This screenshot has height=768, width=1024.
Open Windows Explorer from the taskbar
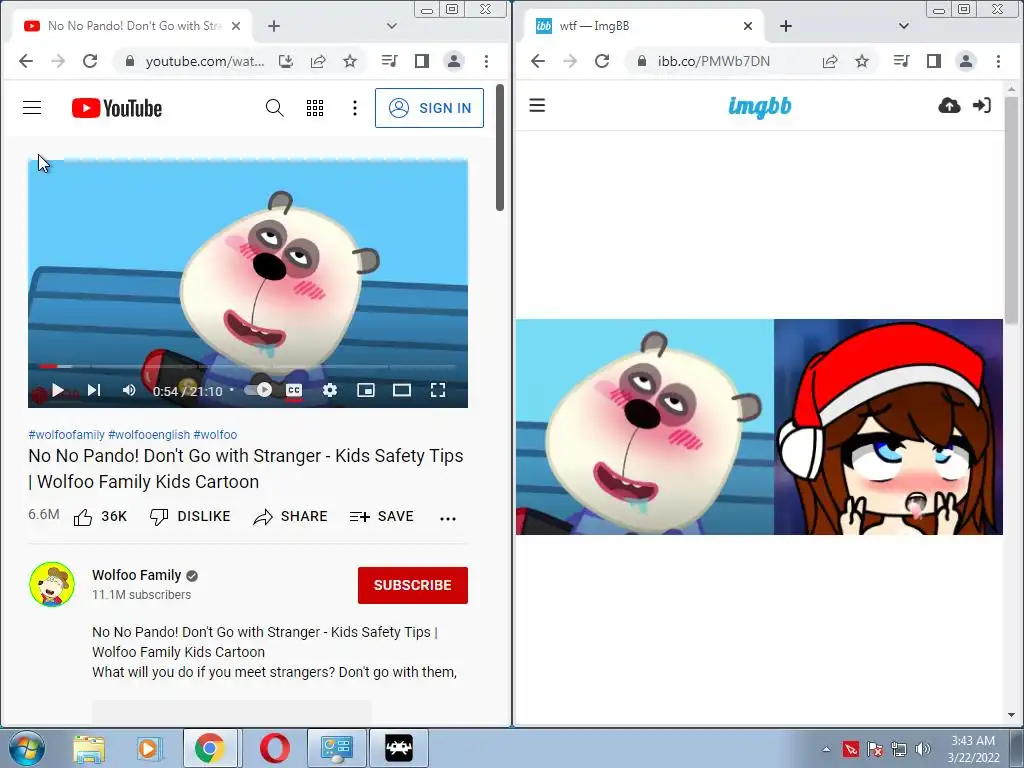[89, 748]
